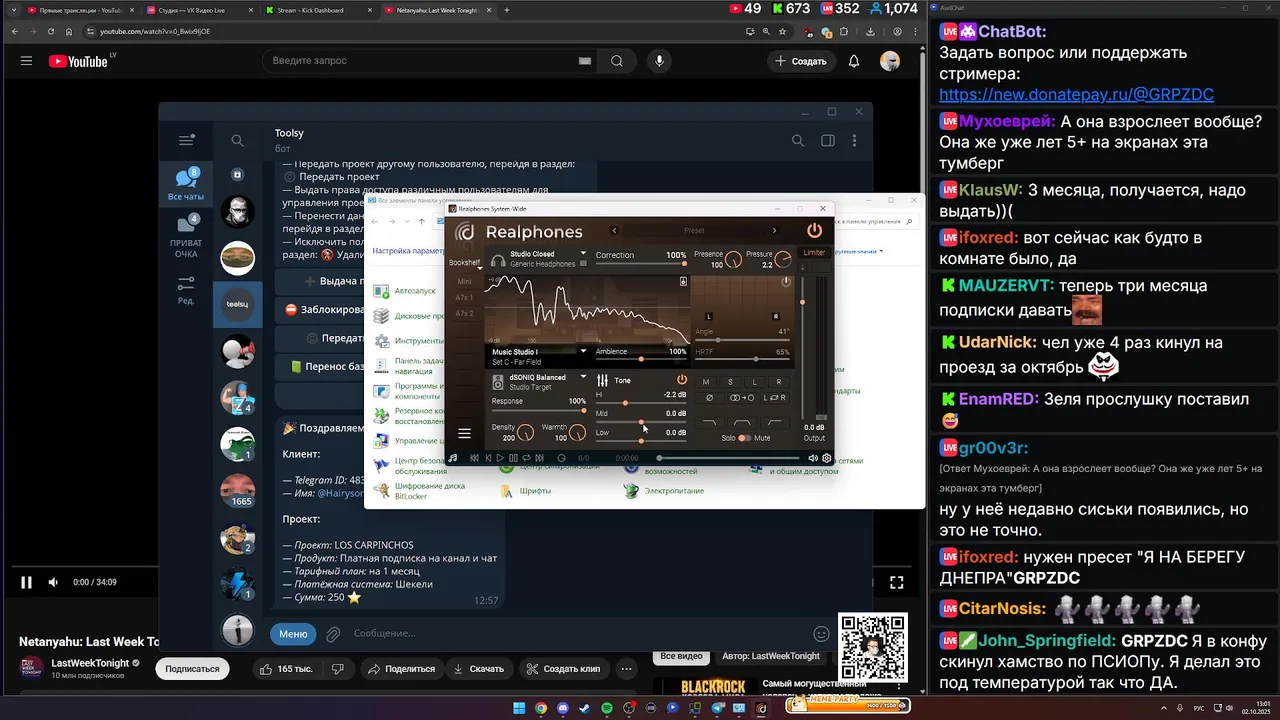Click the Realphones logo icon
This screenshot has height=720, width=1280.
tap(465, 231)
